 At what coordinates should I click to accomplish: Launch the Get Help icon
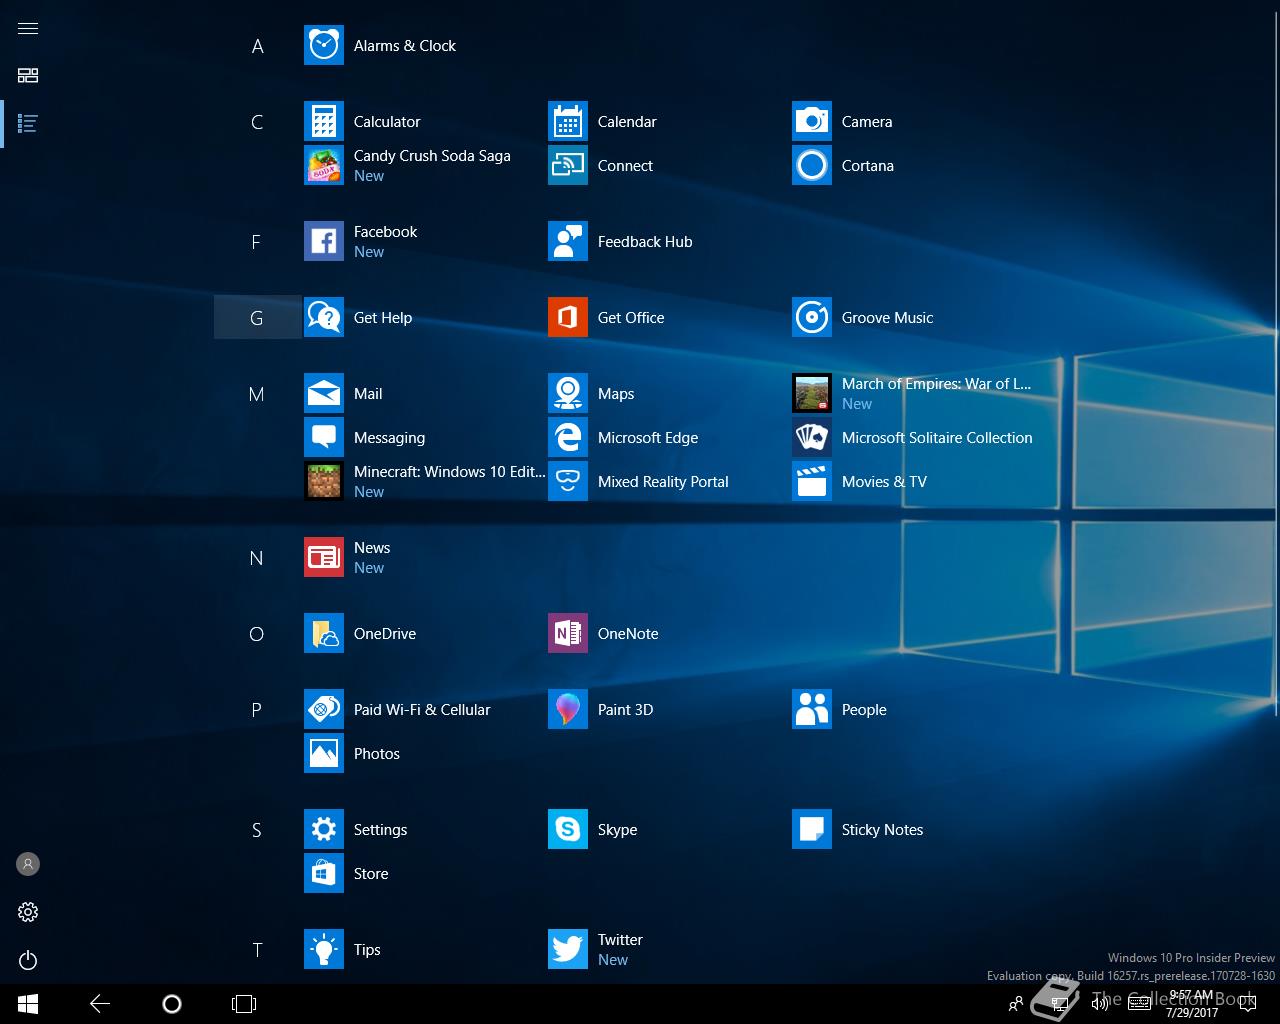324,318
